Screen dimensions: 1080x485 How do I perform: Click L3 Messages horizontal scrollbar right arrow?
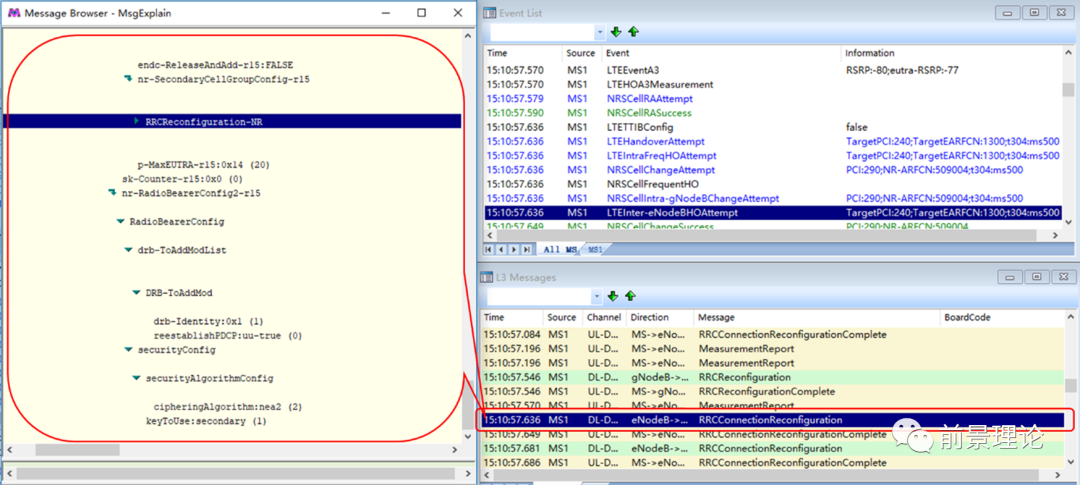1059,475
